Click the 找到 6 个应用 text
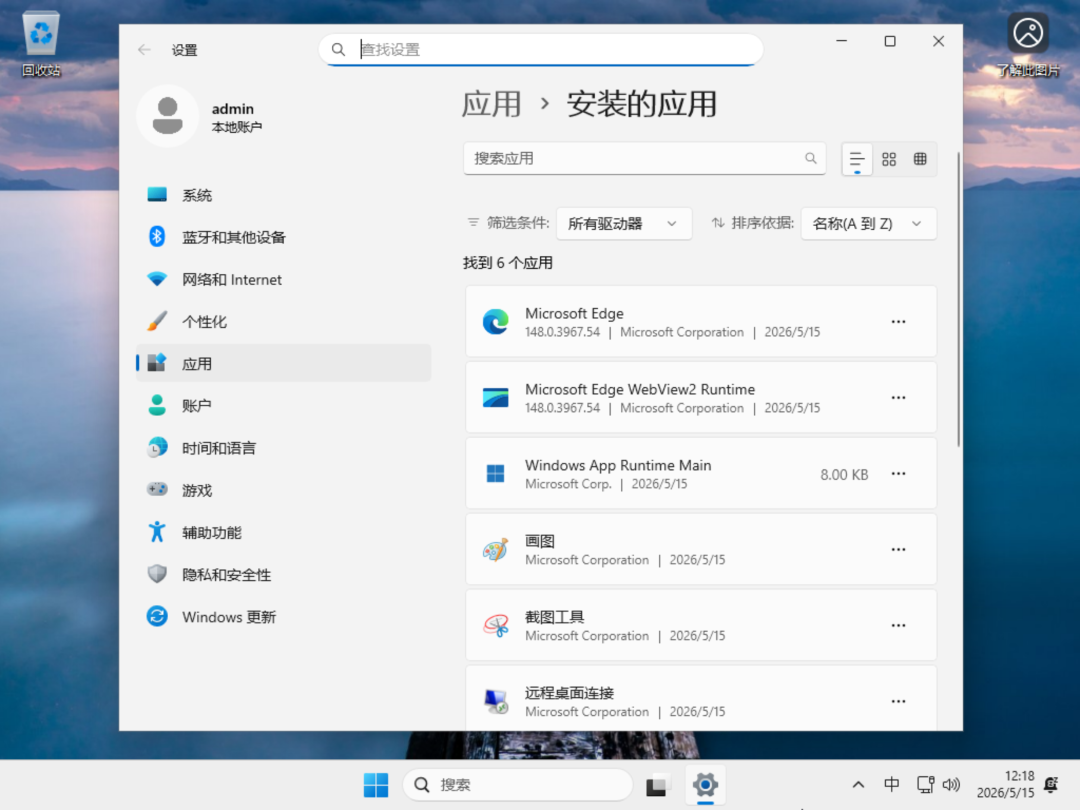Viewport: 1080px width, 810px height. point(508,262)
